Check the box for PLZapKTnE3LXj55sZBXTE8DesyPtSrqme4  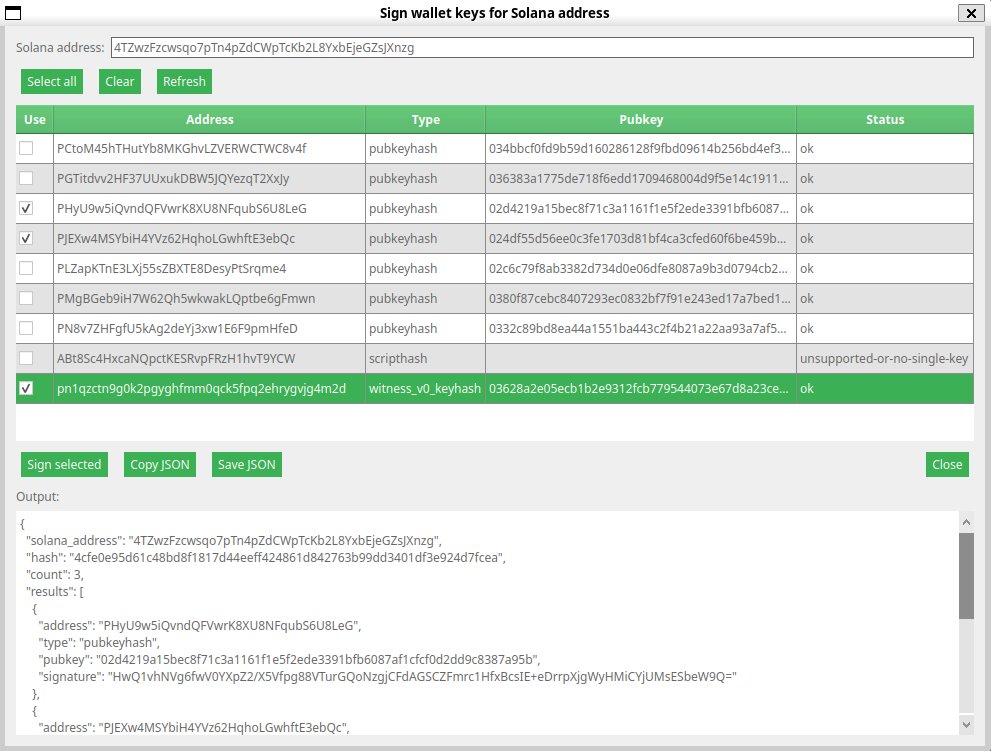point(26,268)
